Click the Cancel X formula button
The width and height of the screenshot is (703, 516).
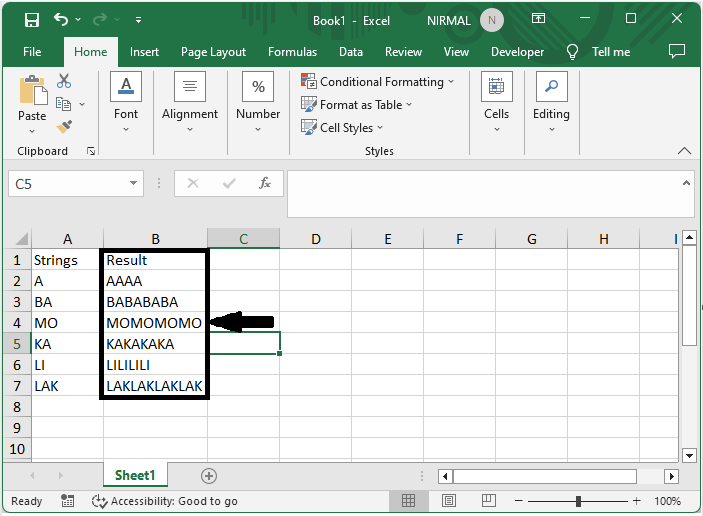pyautogui.click(x=193, y=183)
